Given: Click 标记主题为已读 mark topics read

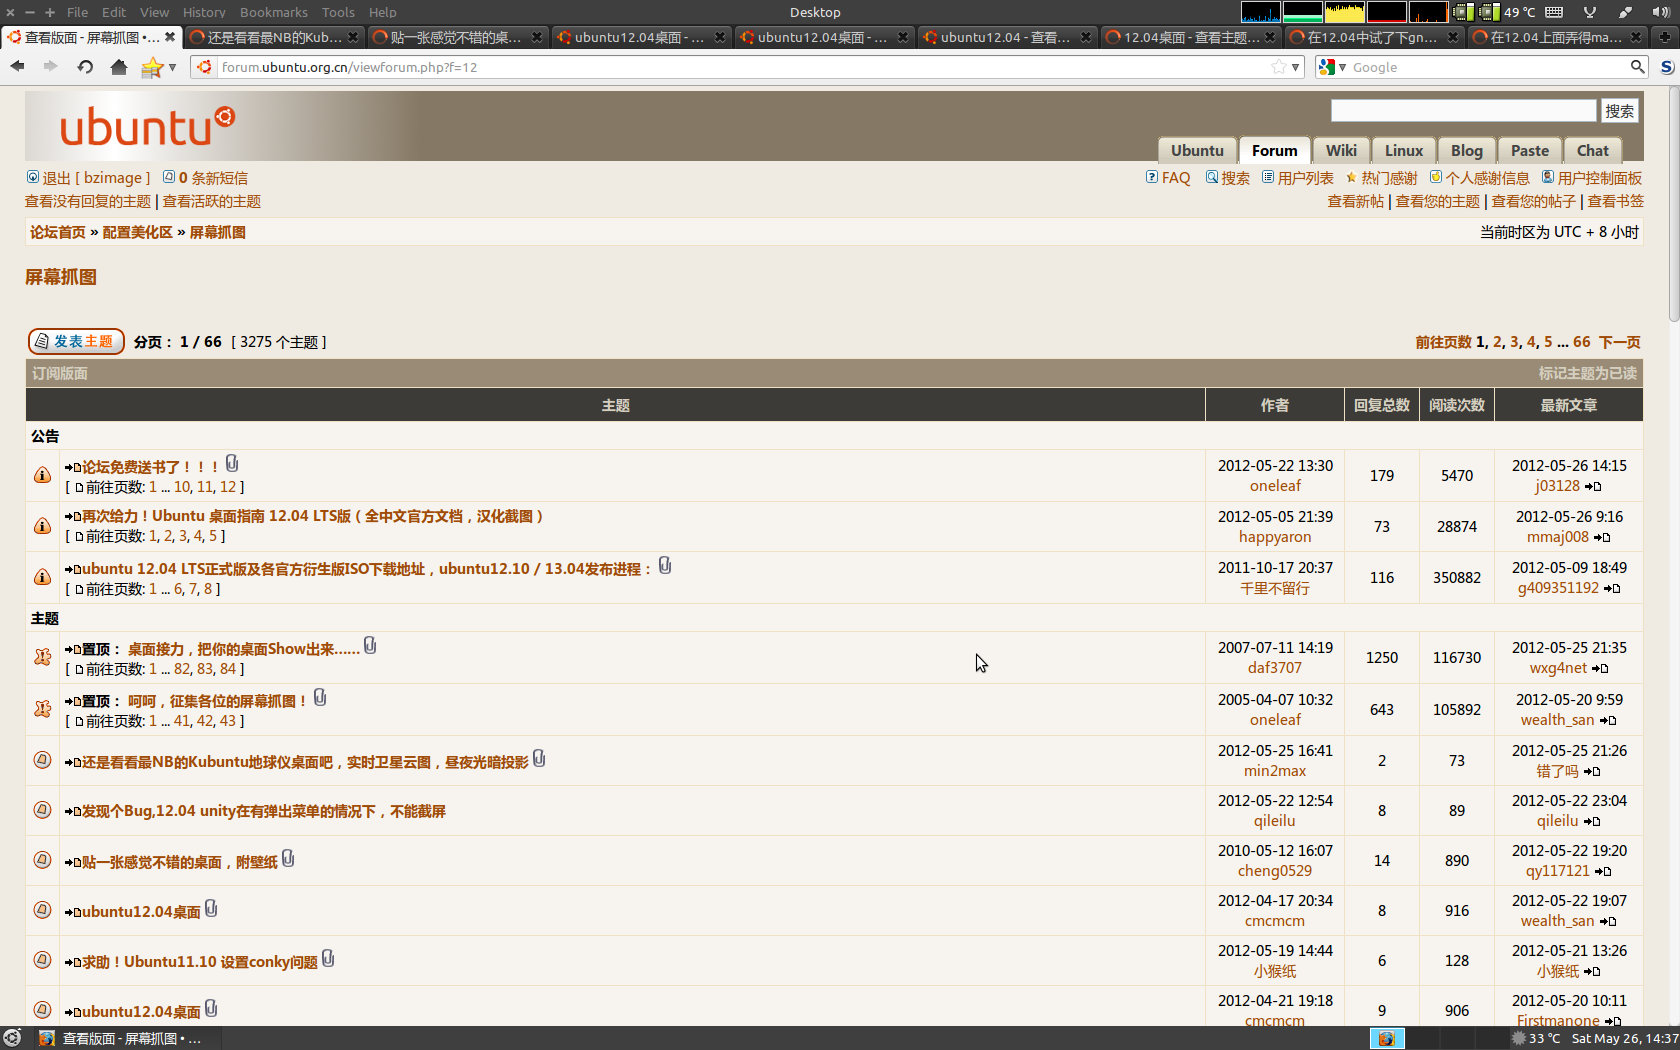Looking at the screenshot, I should (x=1587, y=373).
